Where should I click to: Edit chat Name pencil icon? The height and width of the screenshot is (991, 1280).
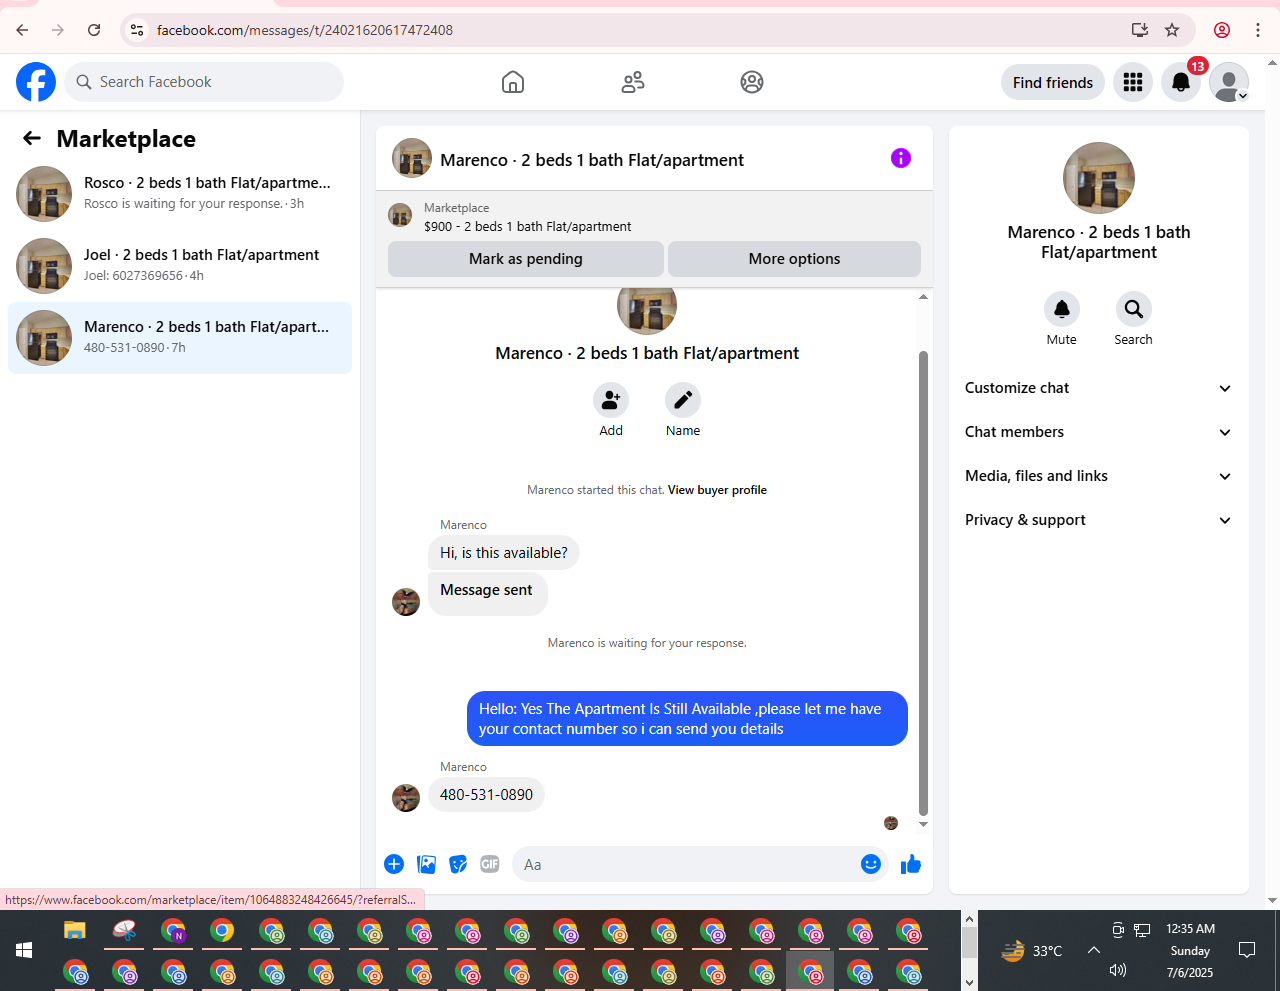[683, 400]
